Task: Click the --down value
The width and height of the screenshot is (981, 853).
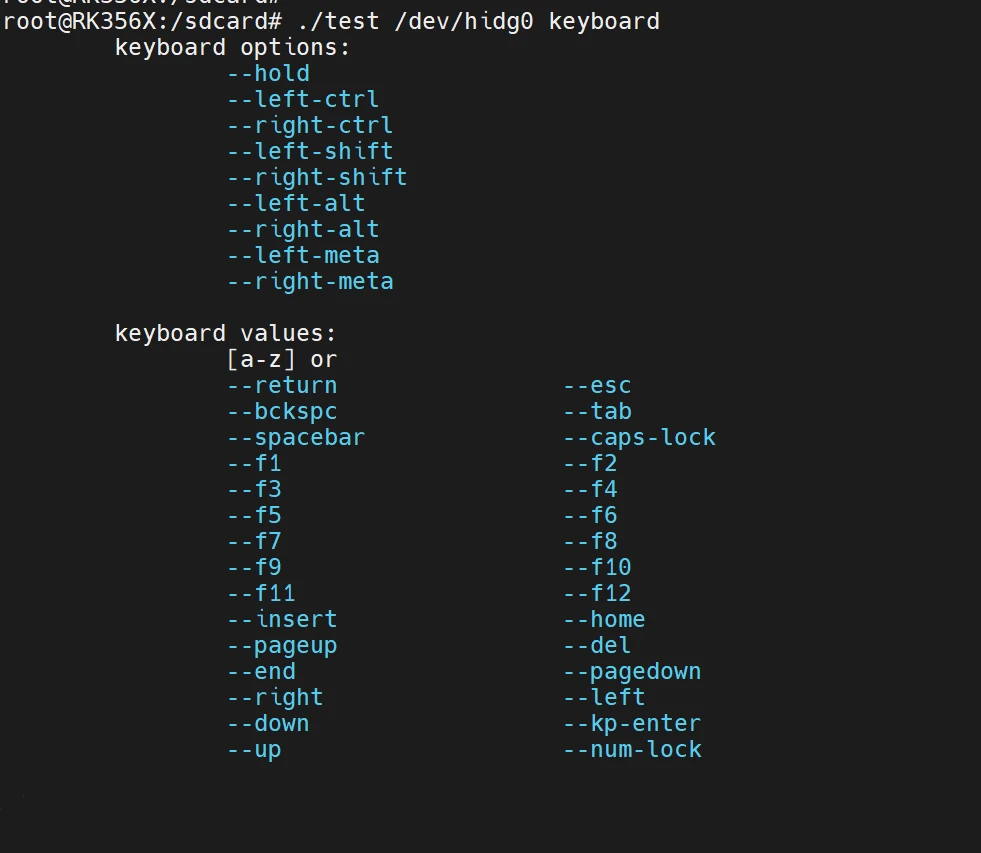Action: 268,723
